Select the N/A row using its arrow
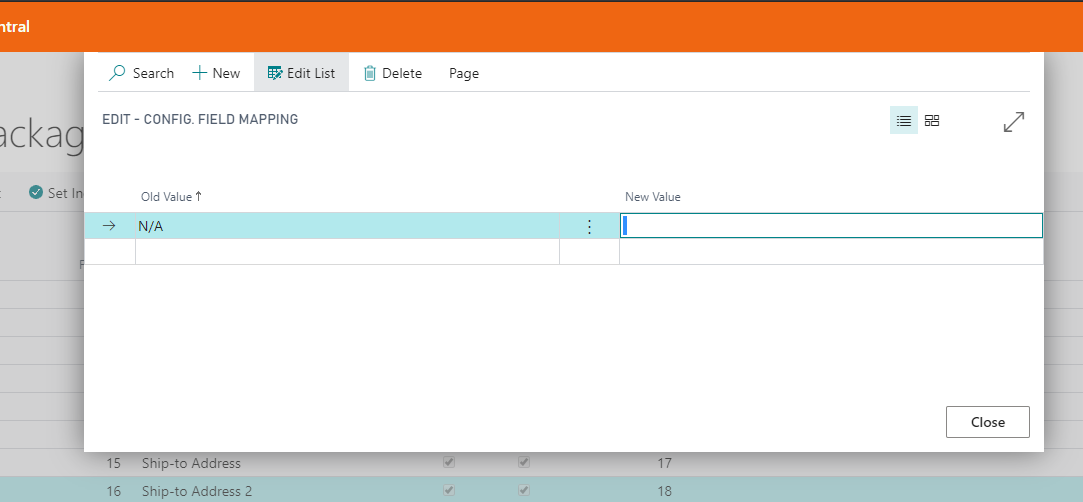The width and height of the screenshot is (1083, 502). (x=109, y=227)
